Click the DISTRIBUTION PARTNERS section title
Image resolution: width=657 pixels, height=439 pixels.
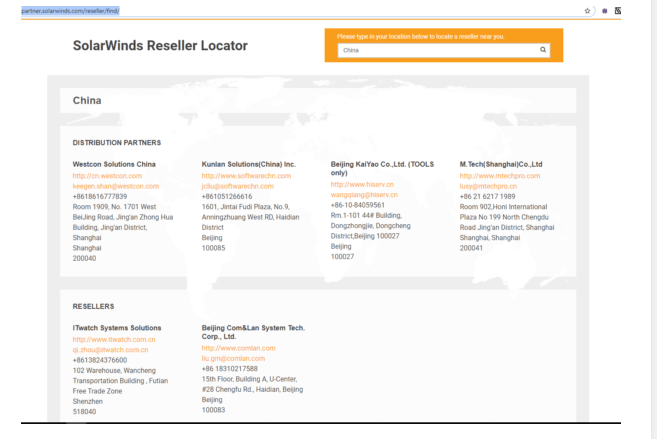(117, 143)
